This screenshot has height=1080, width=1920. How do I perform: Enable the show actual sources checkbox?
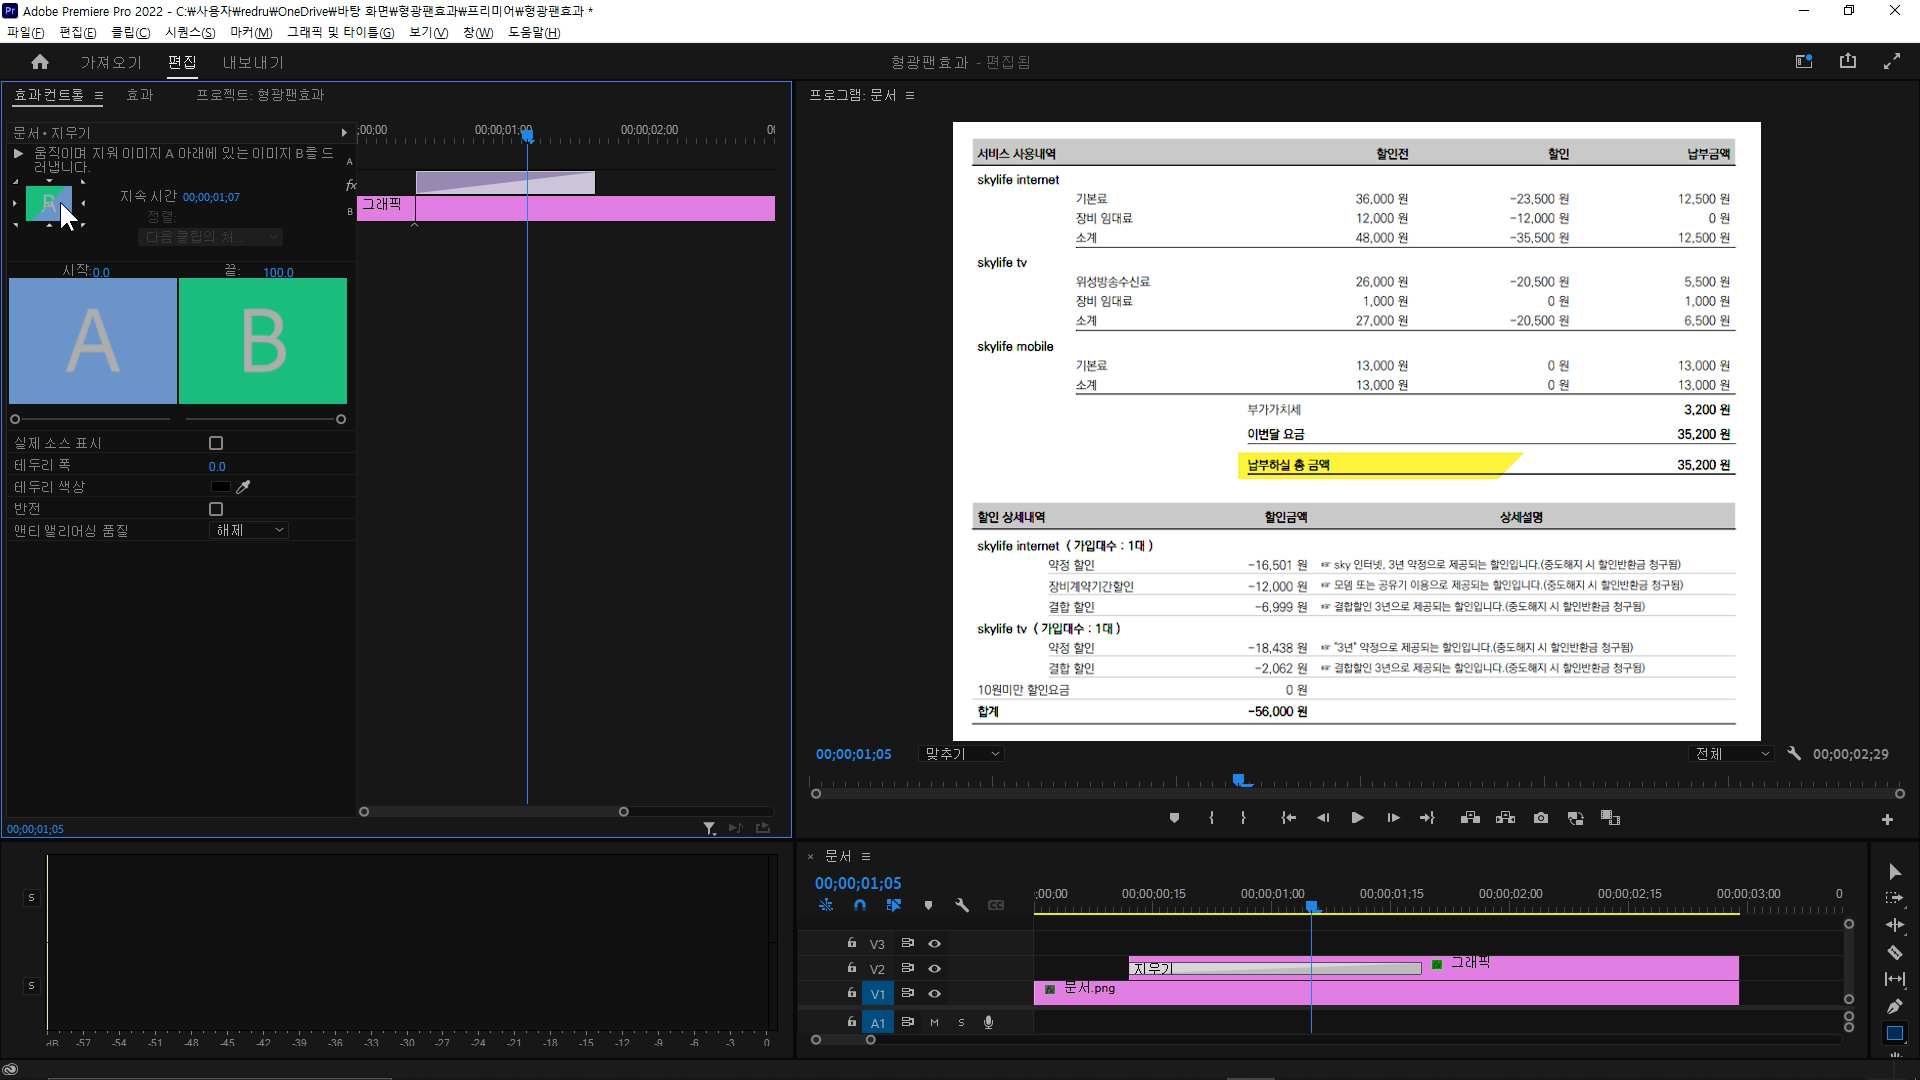pyautogui.click(x=216, y=443)
